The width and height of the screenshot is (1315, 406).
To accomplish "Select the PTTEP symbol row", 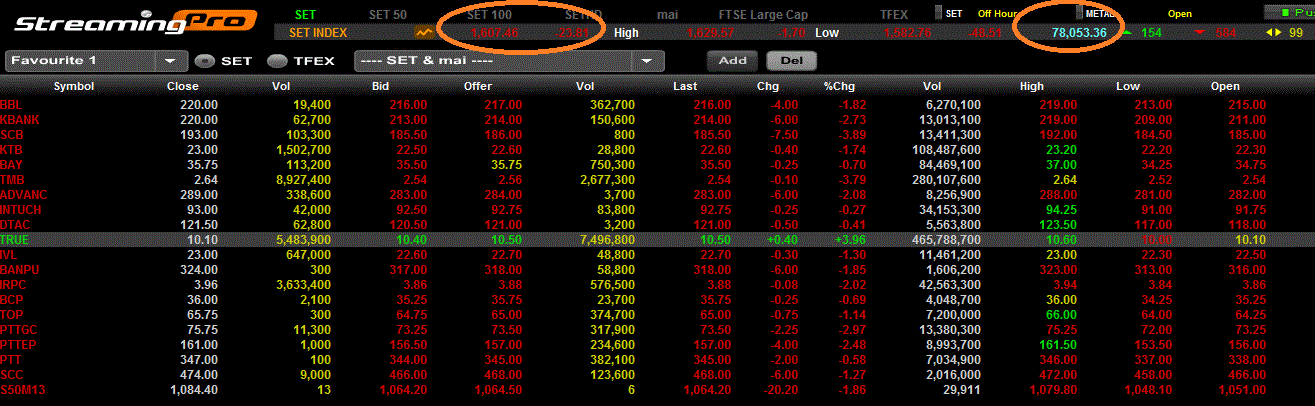I will [x=657, y=345].
